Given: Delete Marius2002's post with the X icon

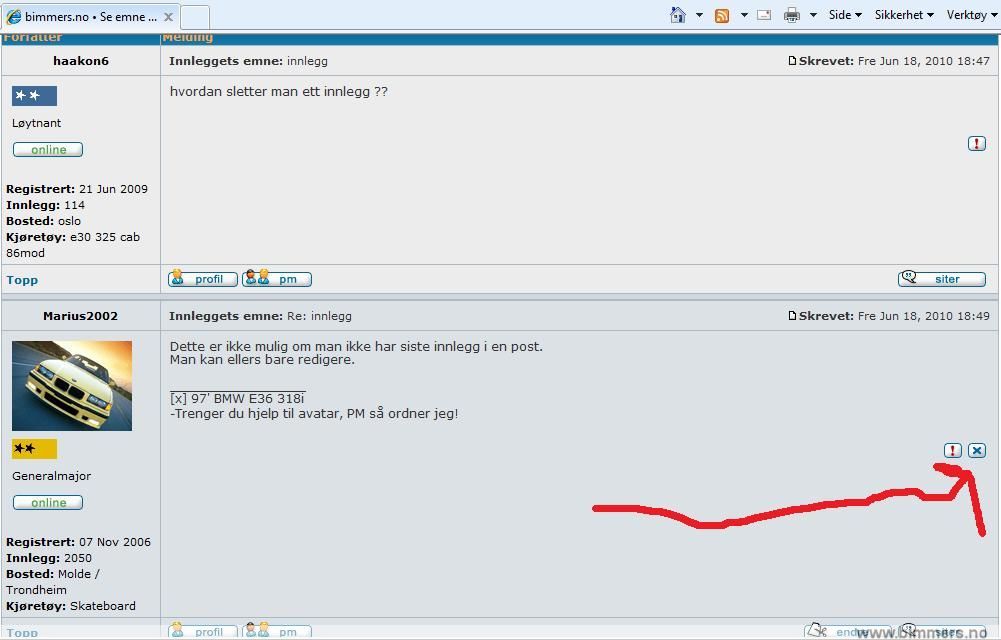Looking at the screenshot, I should pos(977,451).
